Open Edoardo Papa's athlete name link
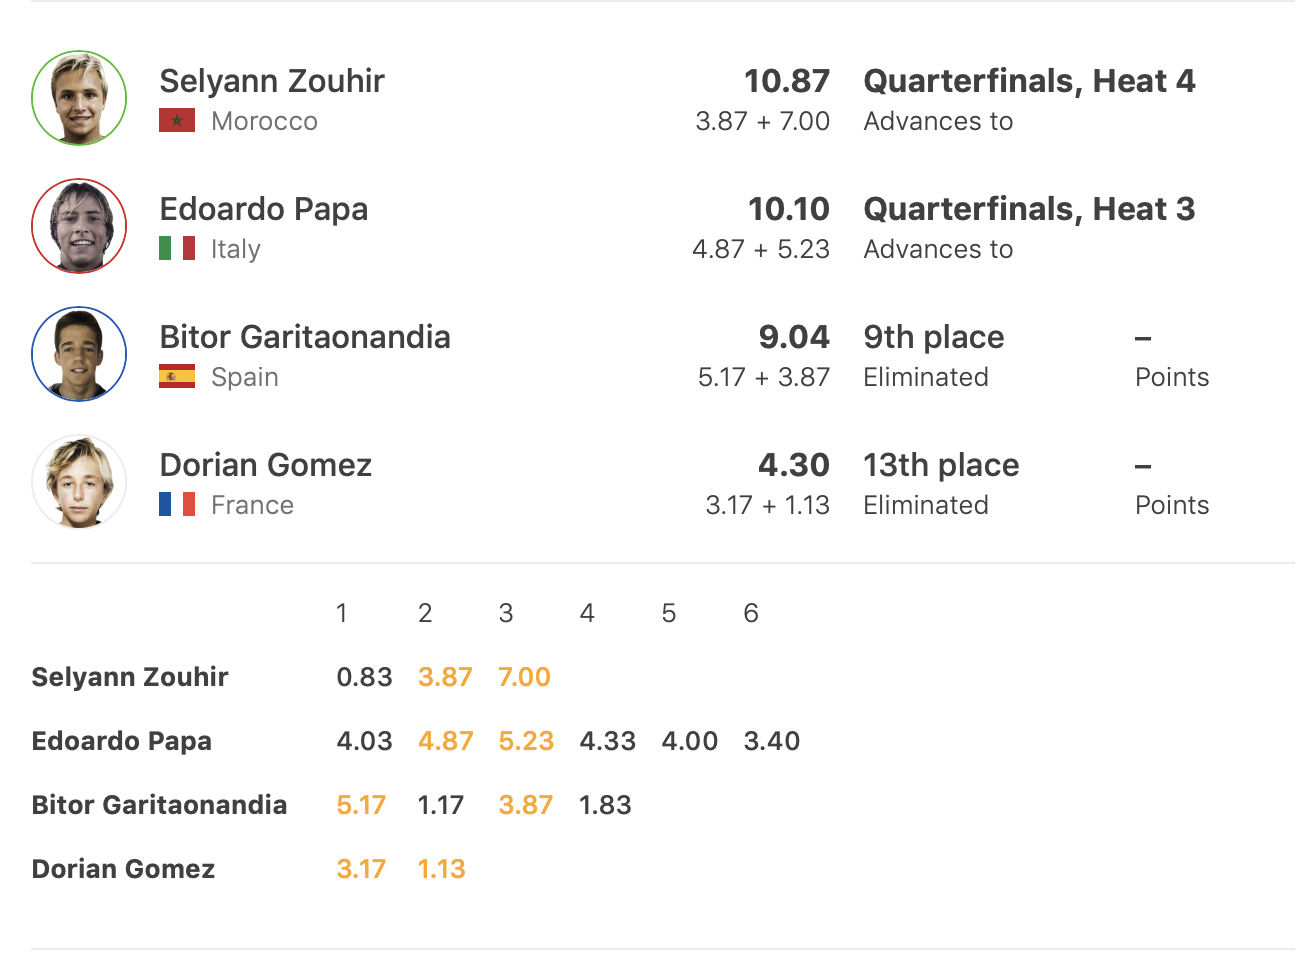The image size is (1310, 964). [x=264, y=209]
